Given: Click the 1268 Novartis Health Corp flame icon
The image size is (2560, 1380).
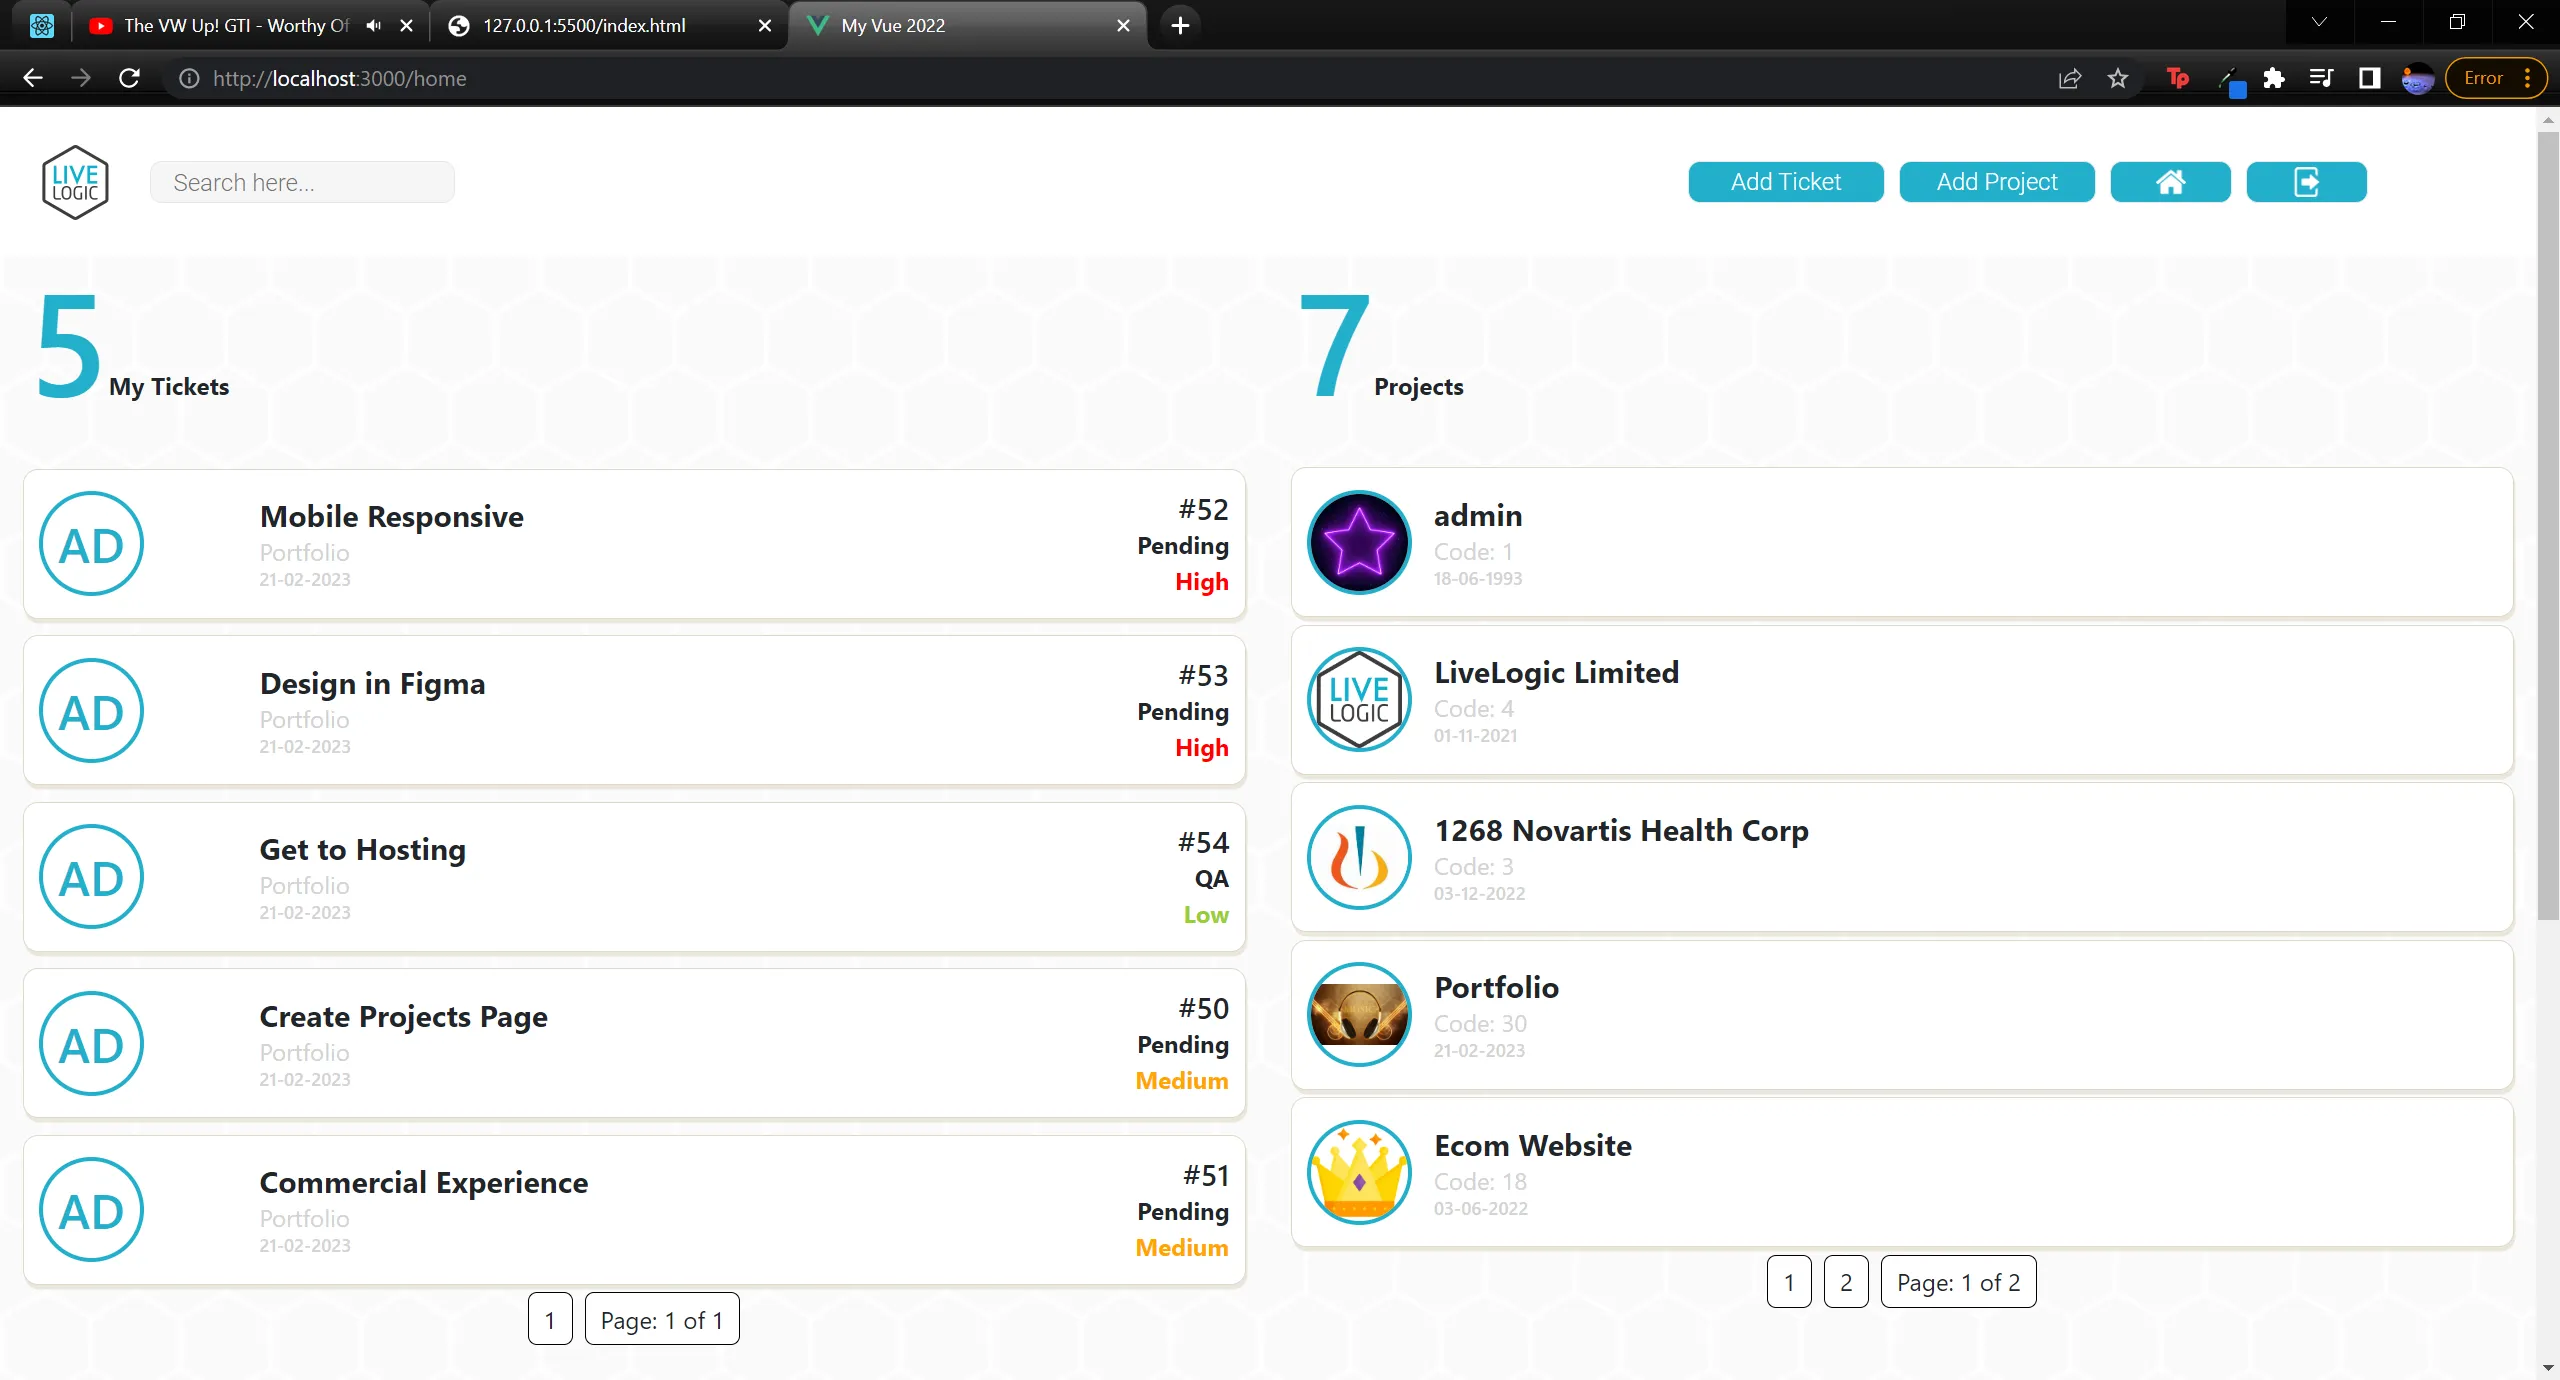Looking at the screenshot, I should coord(1359,857).
